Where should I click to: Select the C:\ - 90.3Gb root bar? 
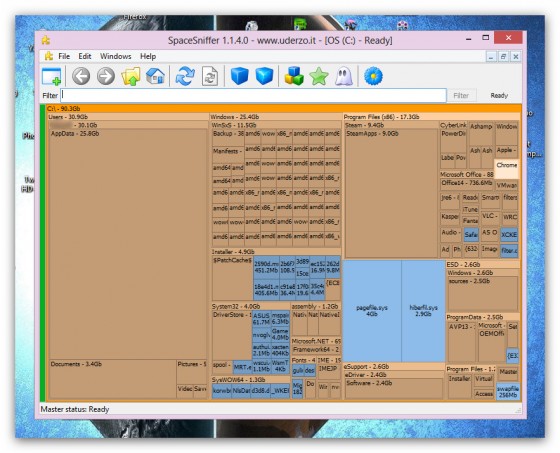click(x=283, y=108)
